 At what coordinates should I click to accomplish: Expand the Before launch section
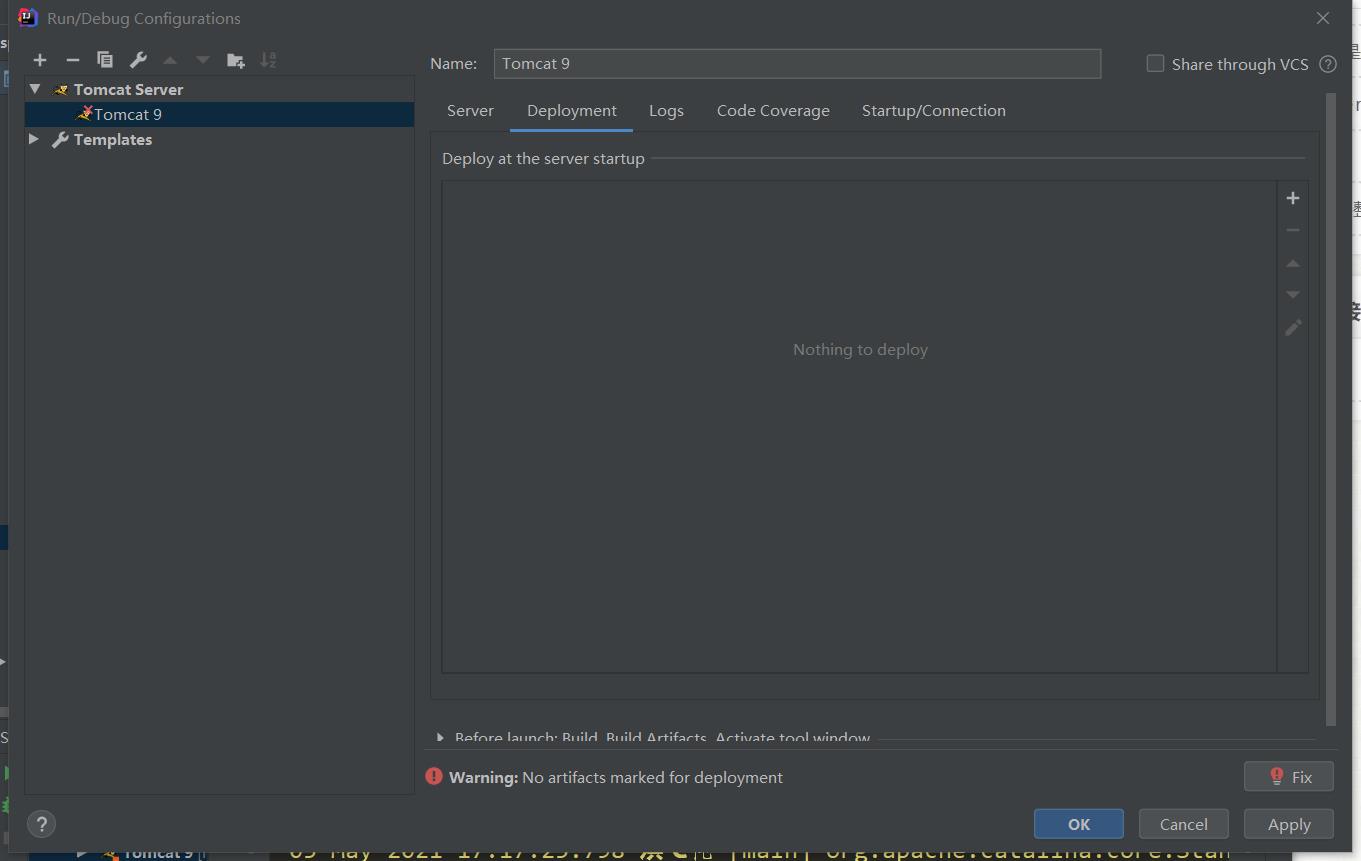440,738
